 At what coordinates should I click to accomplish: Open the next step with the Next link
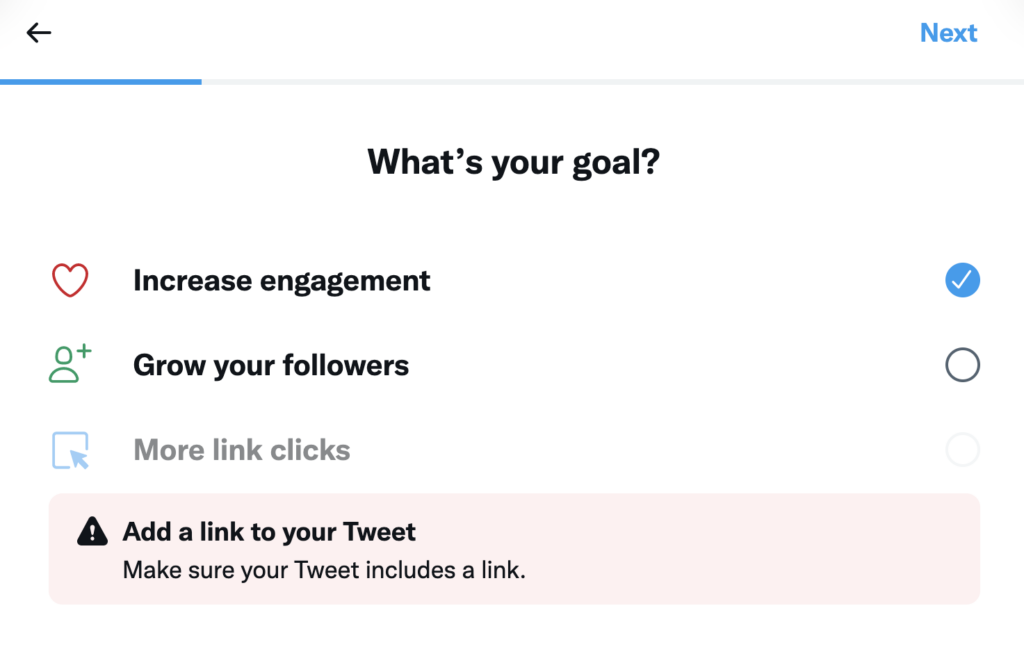click(948, 32)
